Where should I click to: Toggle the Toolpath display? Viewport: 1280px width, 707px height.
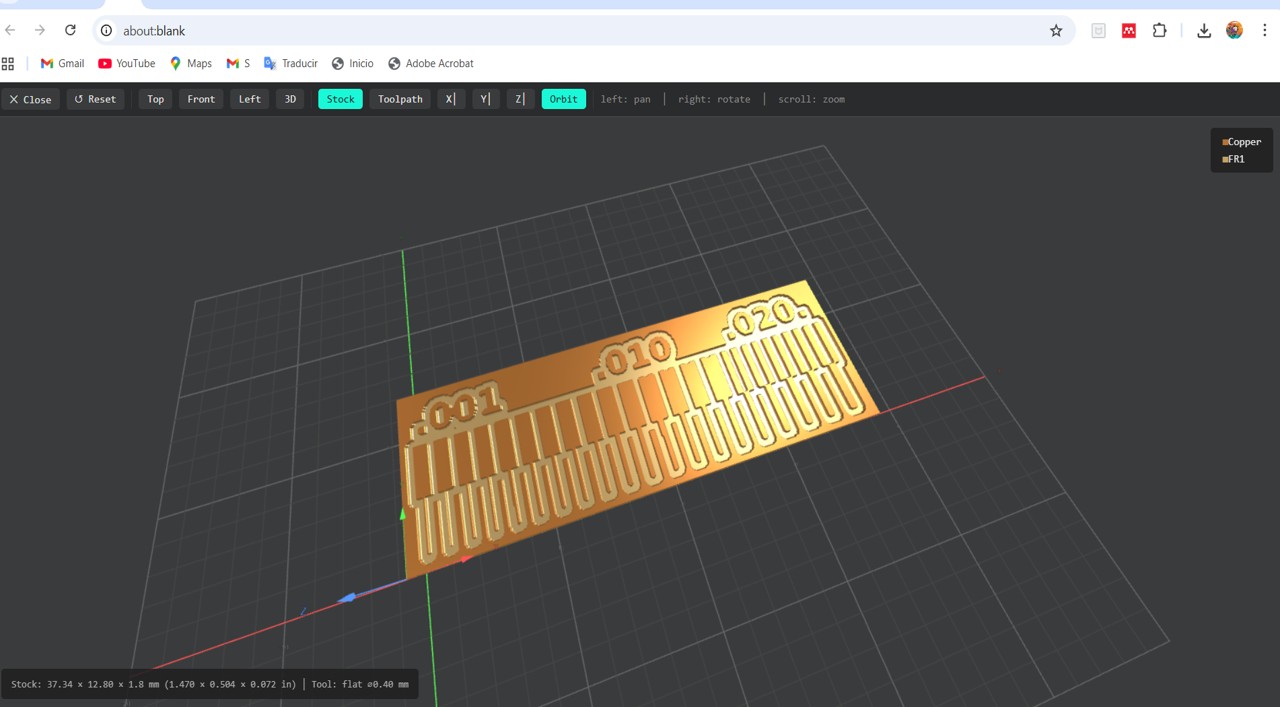tap(400, 99)
